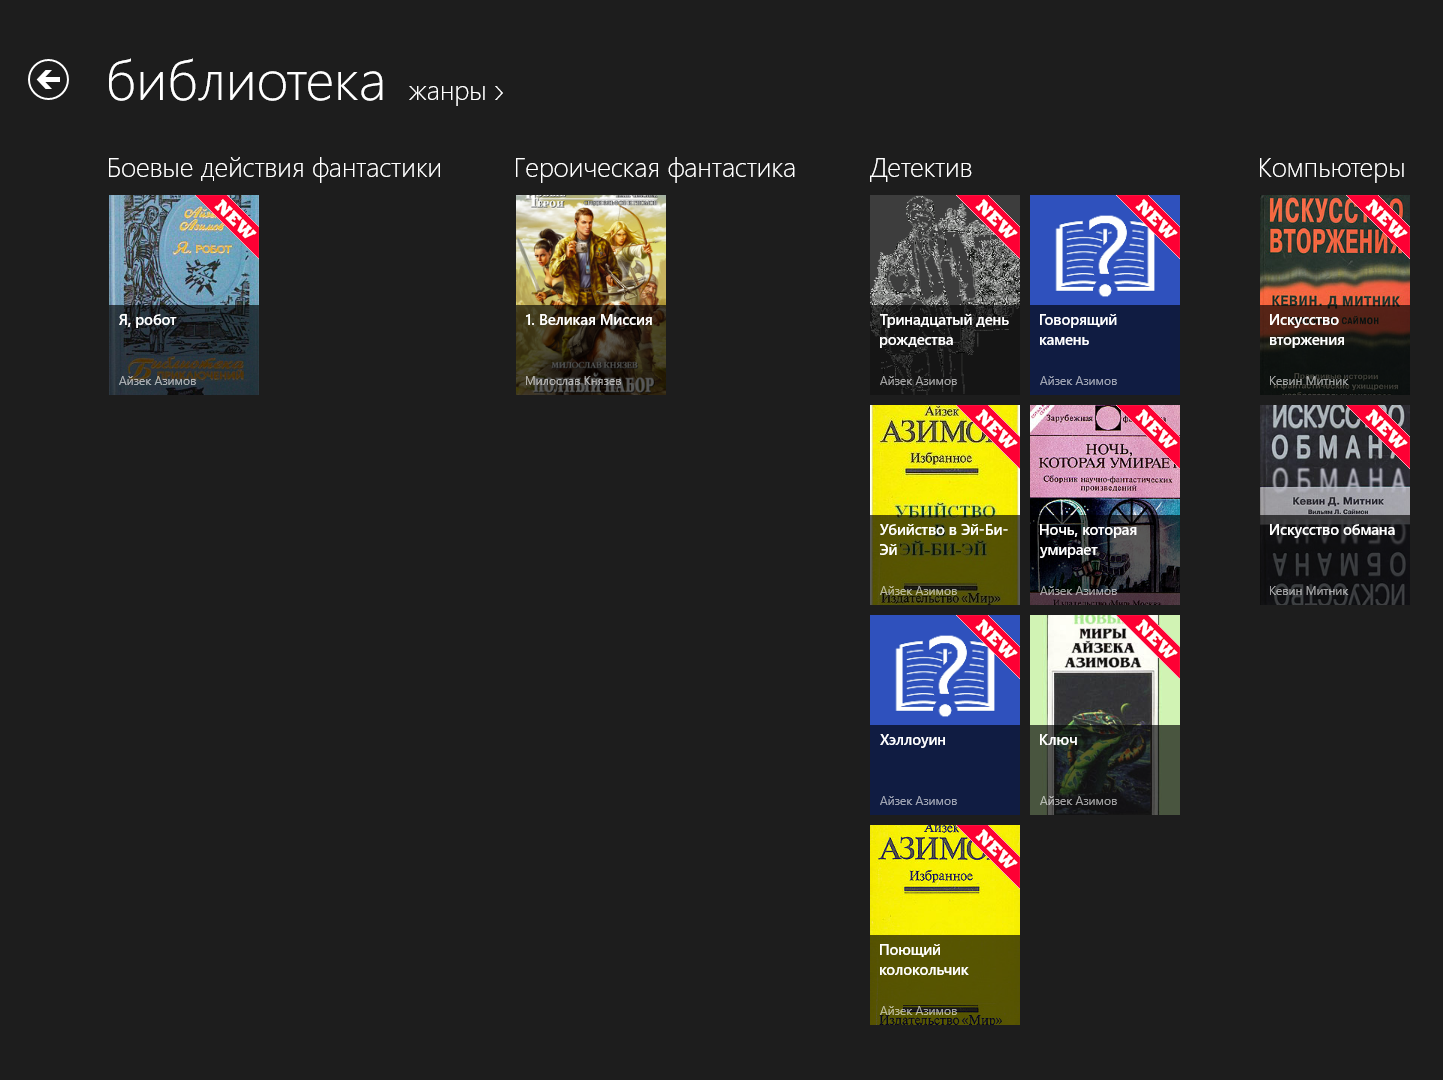Screen dimensions: 1443x1080
Task: Open the Ключ book tile
Action: pyautogui.click(x=1105, y=715)
